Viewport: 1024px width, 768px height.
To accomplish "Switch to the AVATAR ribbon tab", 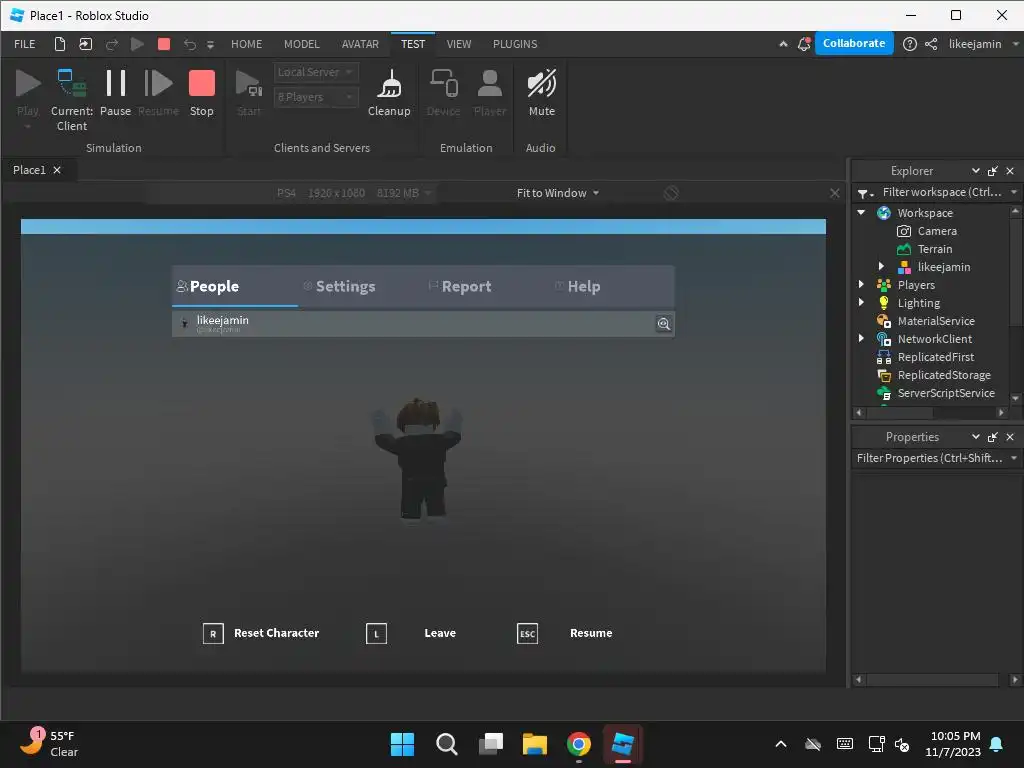I will [x=360, y=44].
